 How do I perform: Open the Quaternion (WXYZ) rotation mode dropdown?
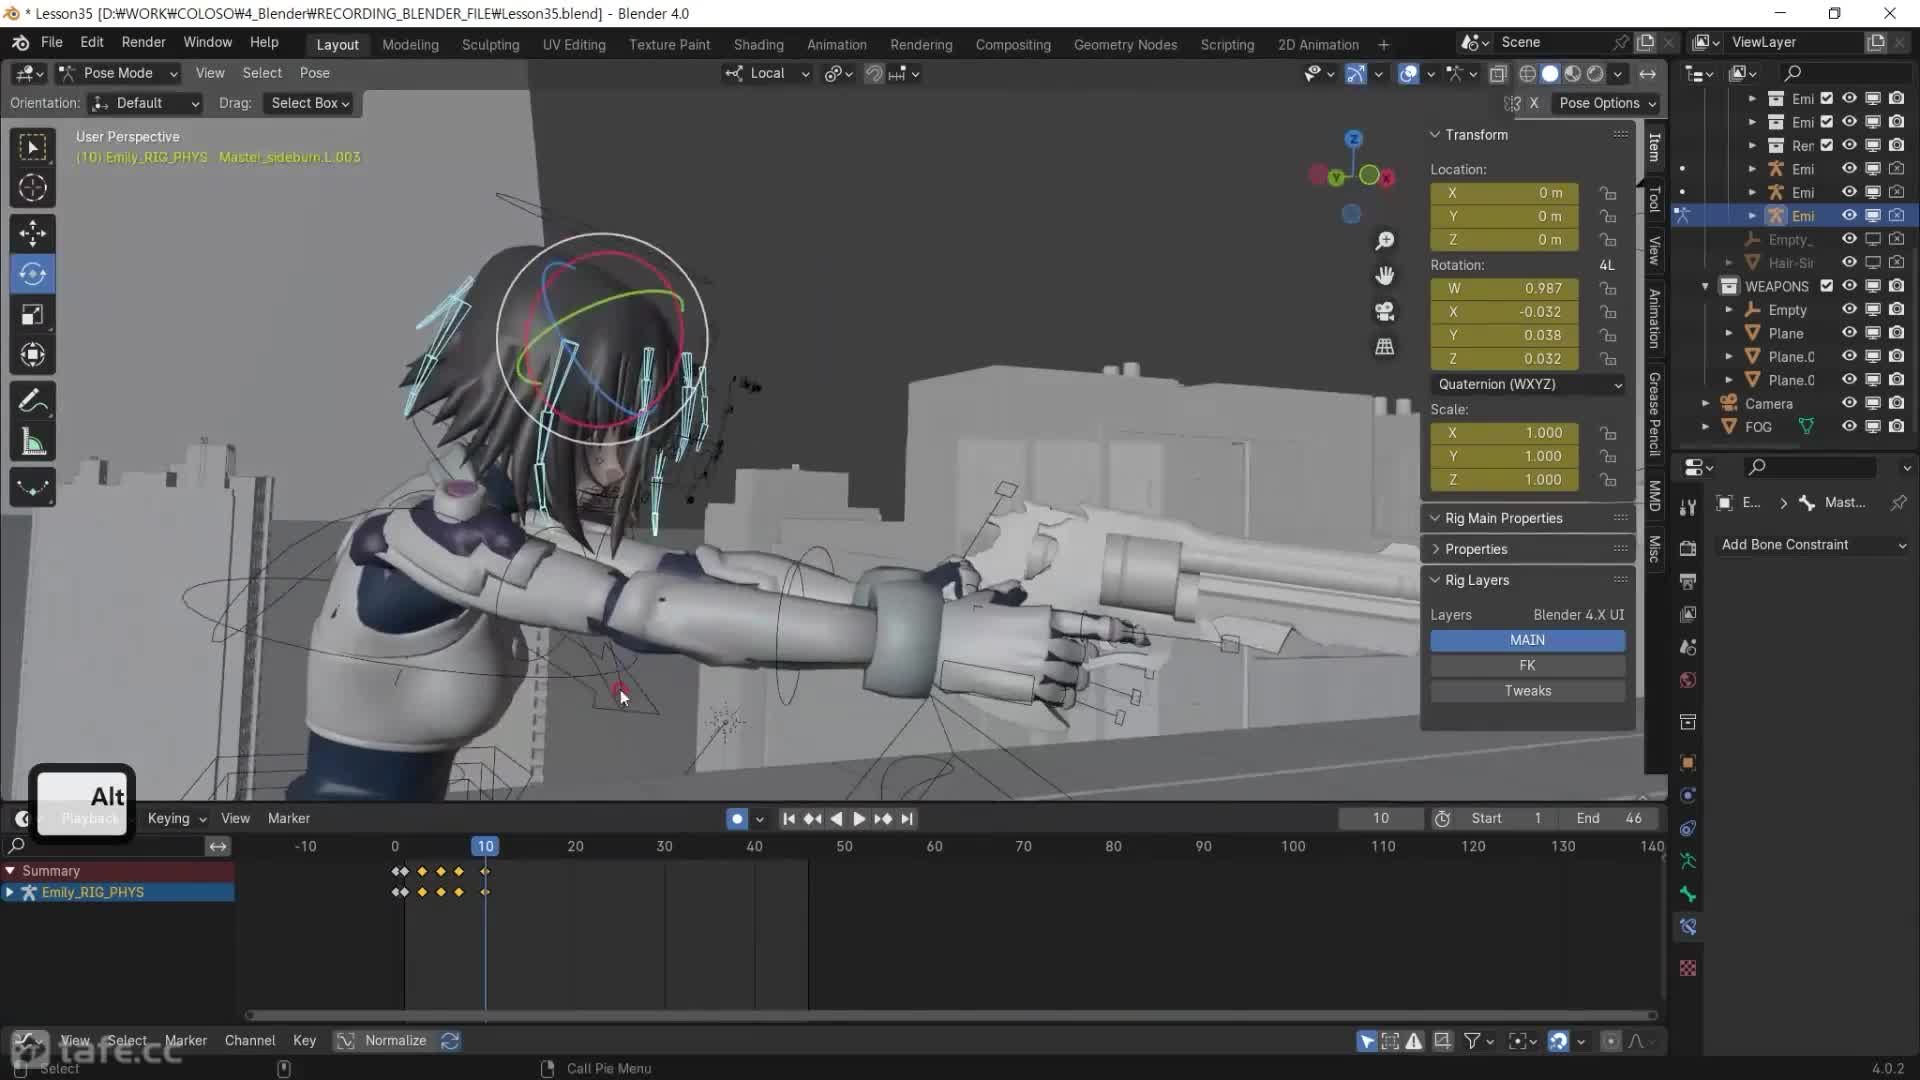(x=1527, y=384)
